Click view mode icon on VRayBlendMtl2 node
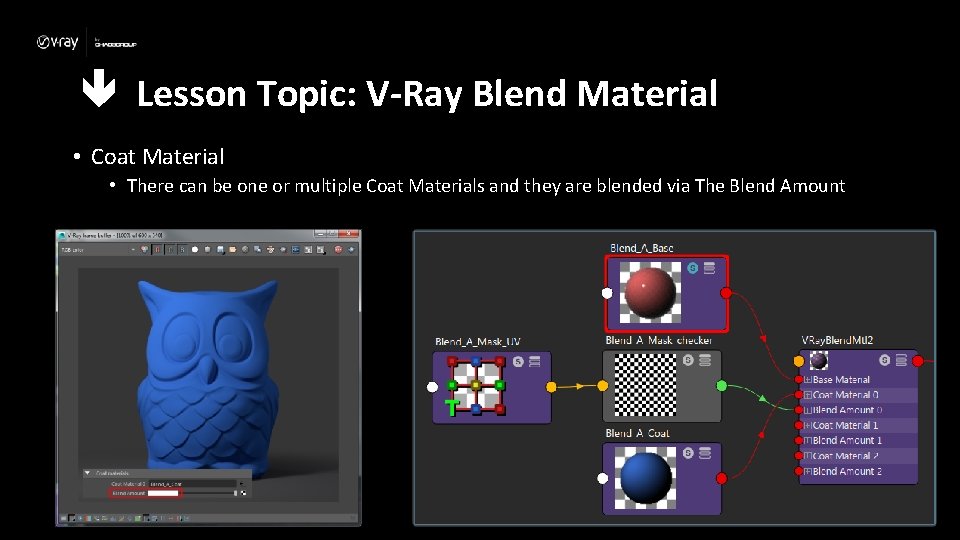The width and height of the screenshot is (960, 540). [902, 360]
